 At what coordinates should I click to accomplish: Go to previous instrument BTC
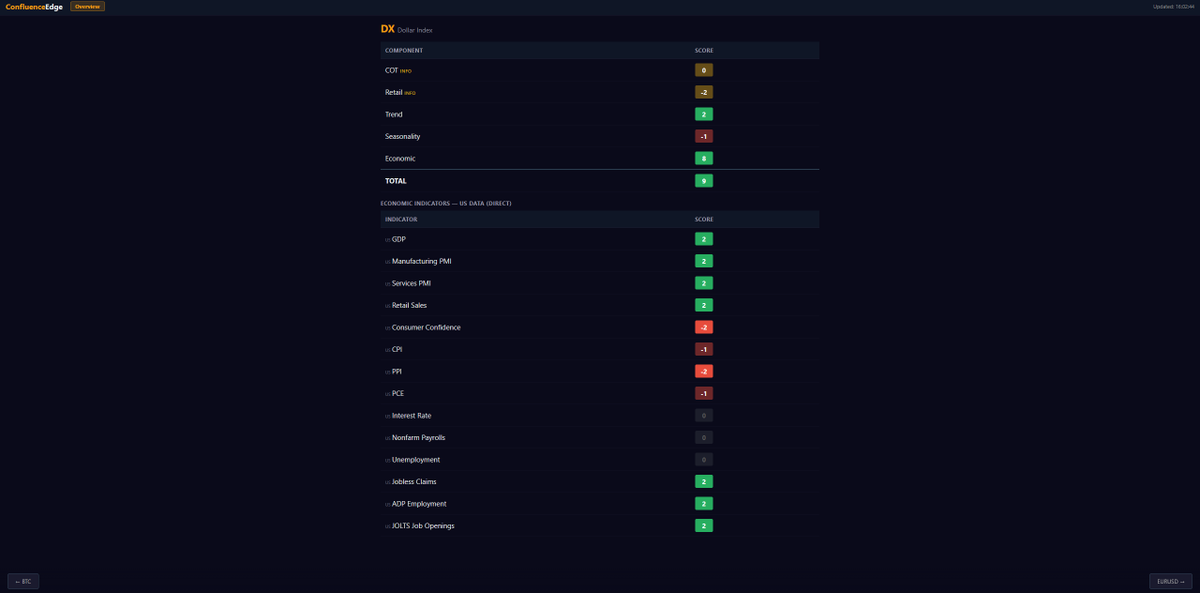(x=23, y=581)
